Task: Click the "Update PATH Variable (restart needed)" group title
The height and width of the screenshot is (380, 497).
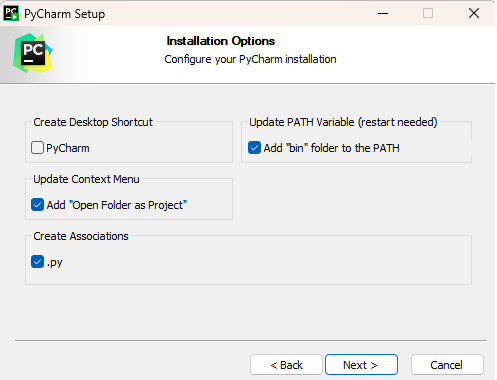Action: (343, 122)
